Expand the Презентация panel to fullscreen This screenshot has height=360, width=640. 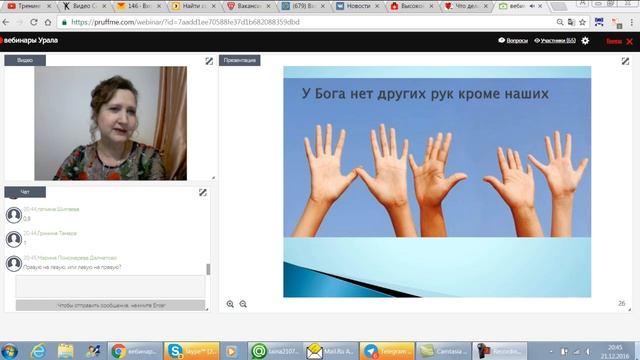click(x=625, y=61)
